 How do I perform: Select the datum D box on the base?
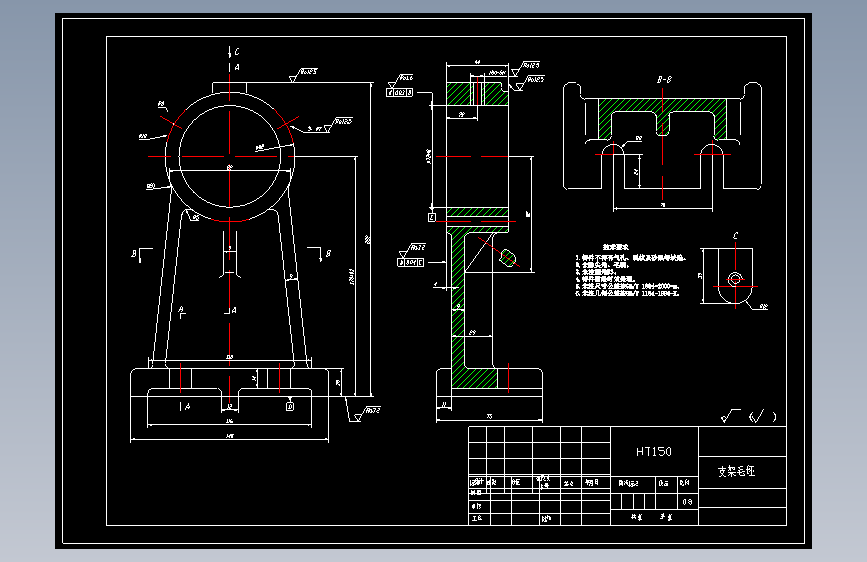(290, 407)
